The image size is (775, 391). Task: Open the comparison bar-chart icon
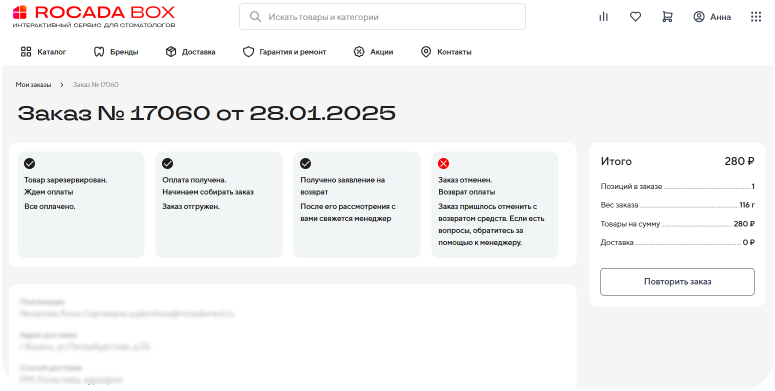coord(603,17)
